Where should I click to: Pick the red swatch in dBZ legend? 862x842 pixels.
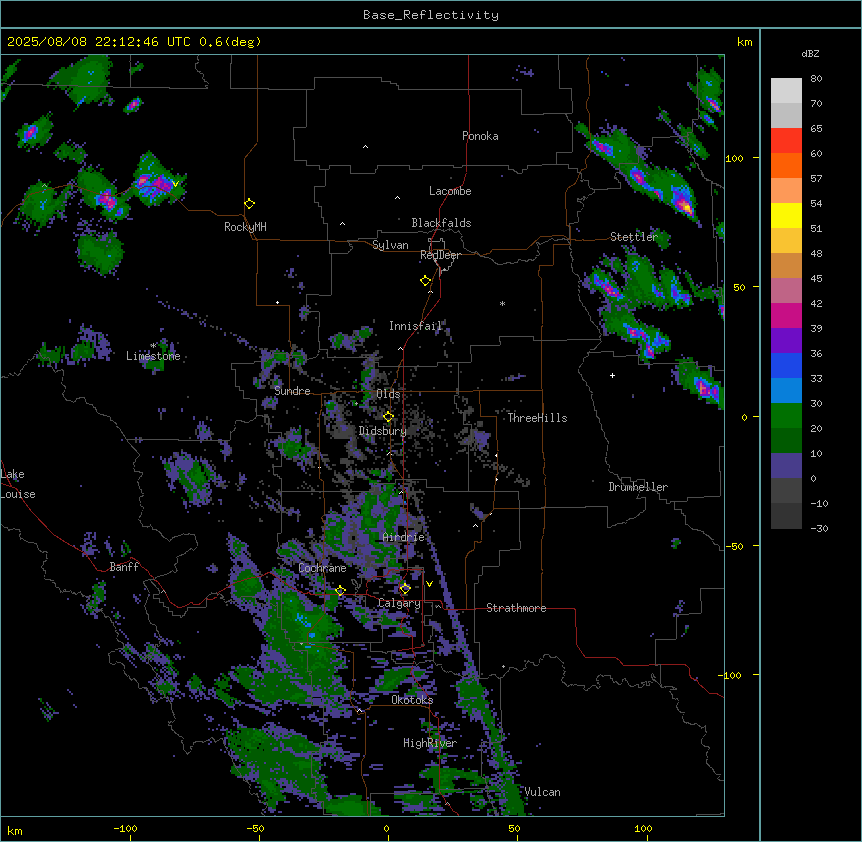[786, 140]
